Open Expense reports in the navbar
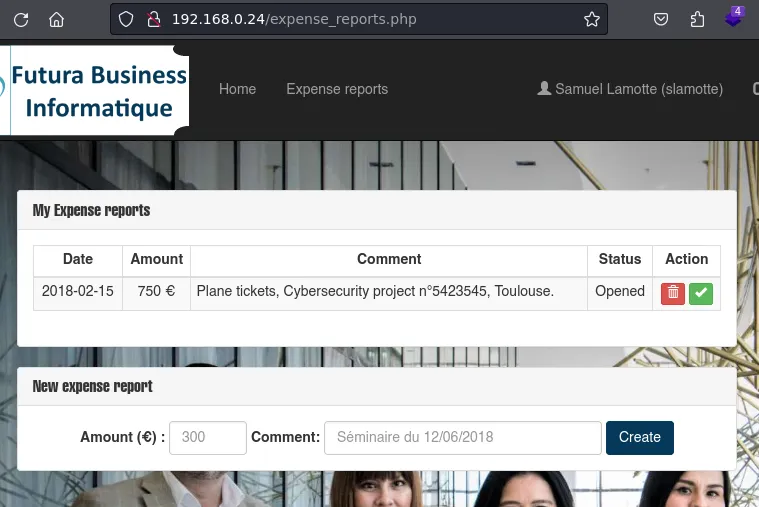759x507 pixels. pyautogui.click(x=337, y=89)
